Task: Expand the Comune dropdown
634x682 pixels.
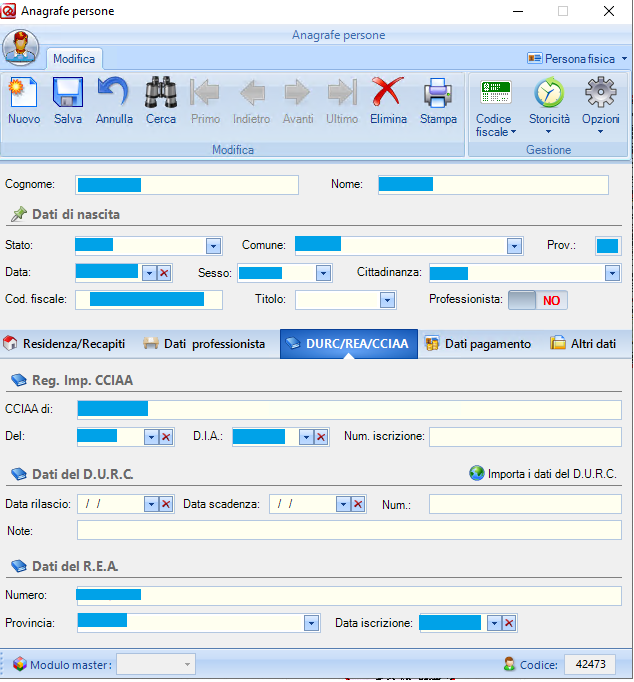Action: pos(514,246)
